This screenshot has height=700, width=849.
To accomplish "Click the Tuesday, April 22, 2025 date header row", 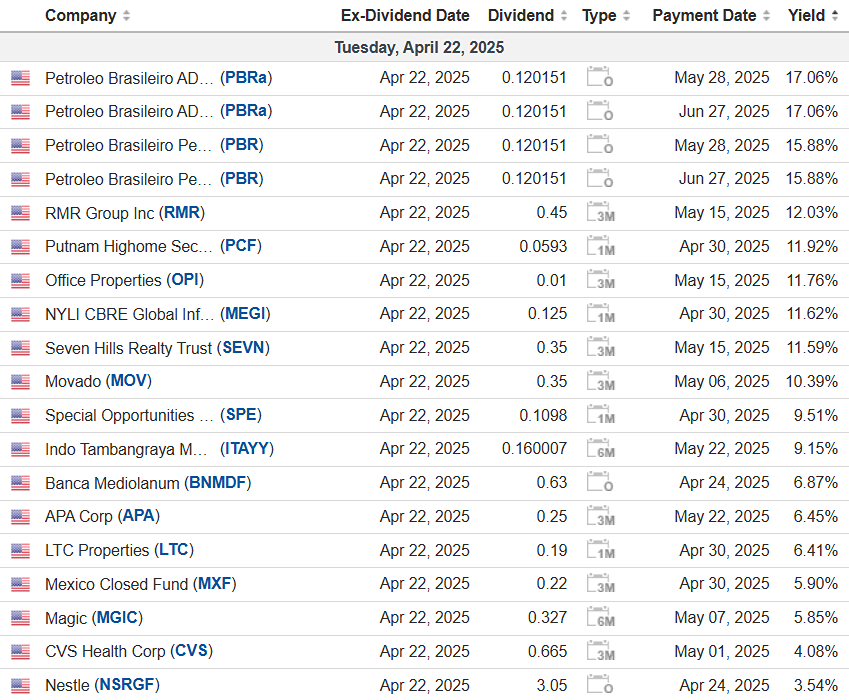I will tap(419, 47).
